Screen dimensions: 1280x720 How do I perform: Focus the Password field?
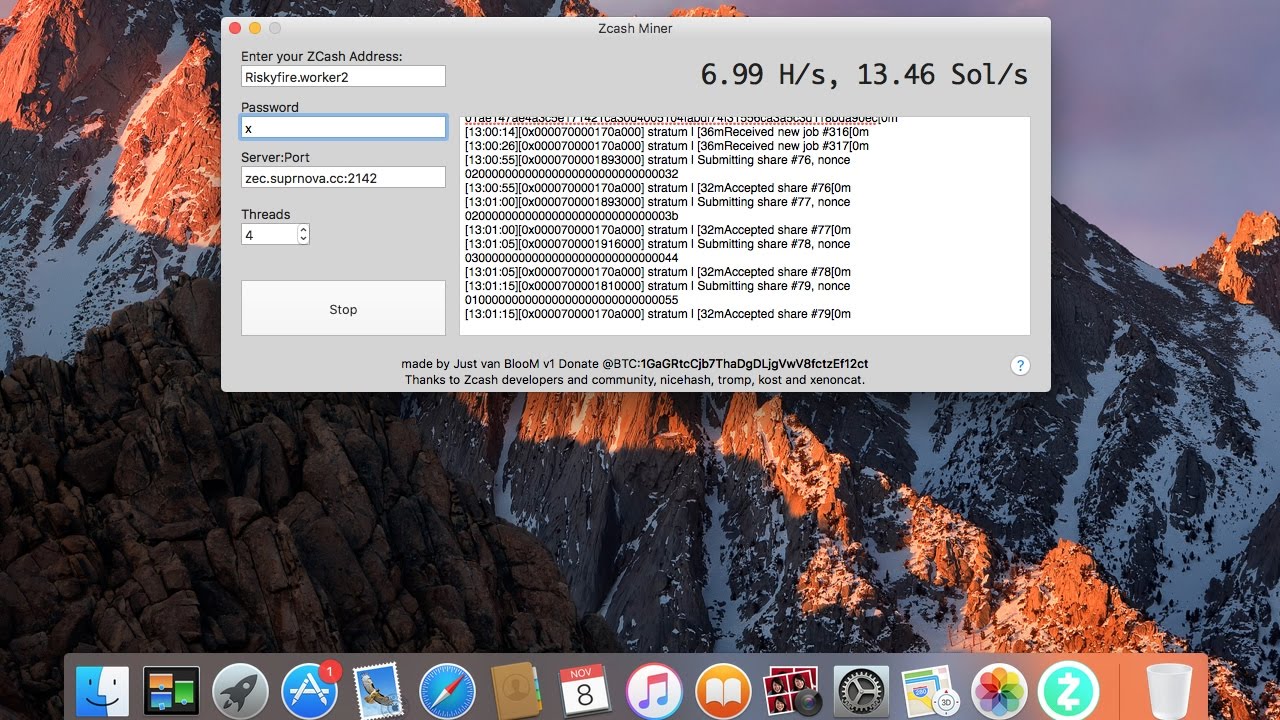click(343, 127)
